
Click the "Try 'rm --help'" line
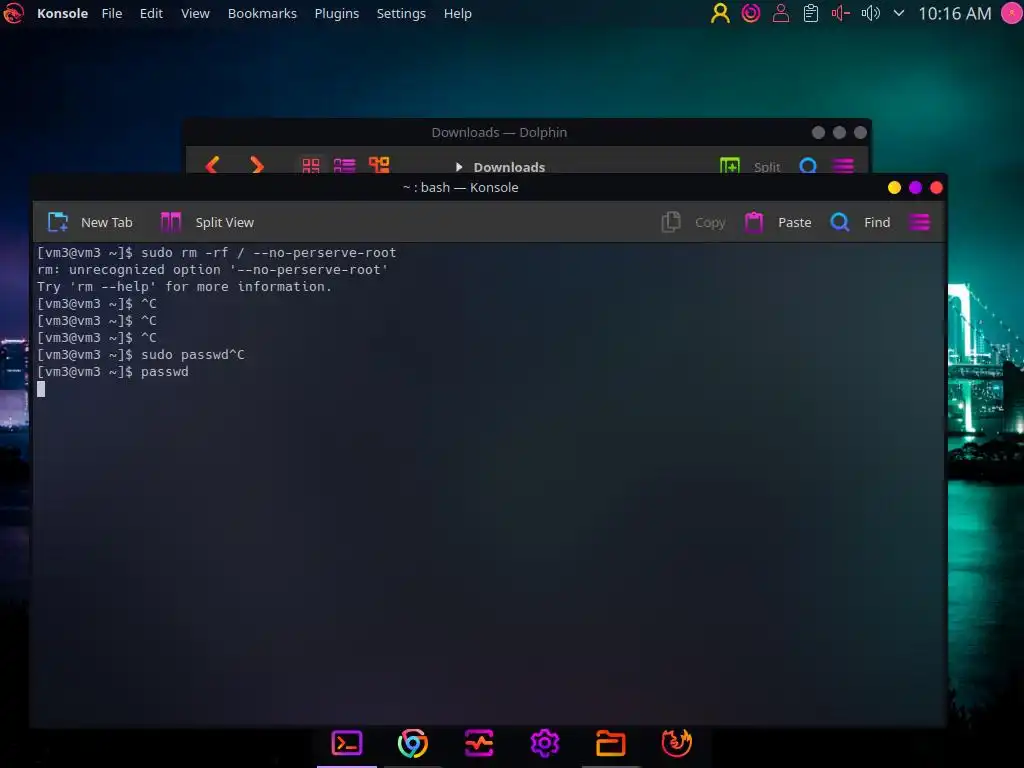184,287
